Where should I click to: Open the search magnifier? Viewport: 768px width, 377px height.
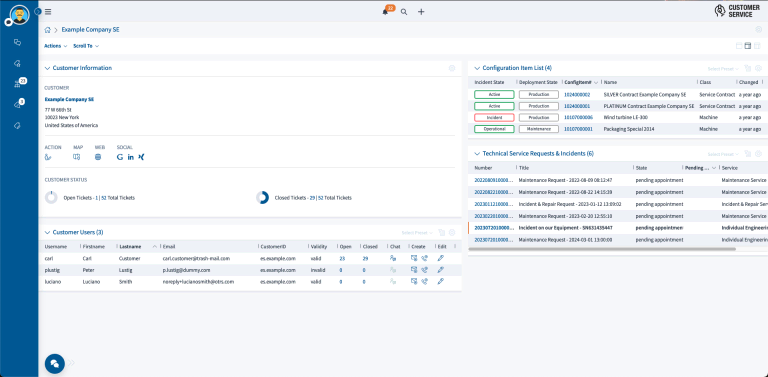point(404,12)
